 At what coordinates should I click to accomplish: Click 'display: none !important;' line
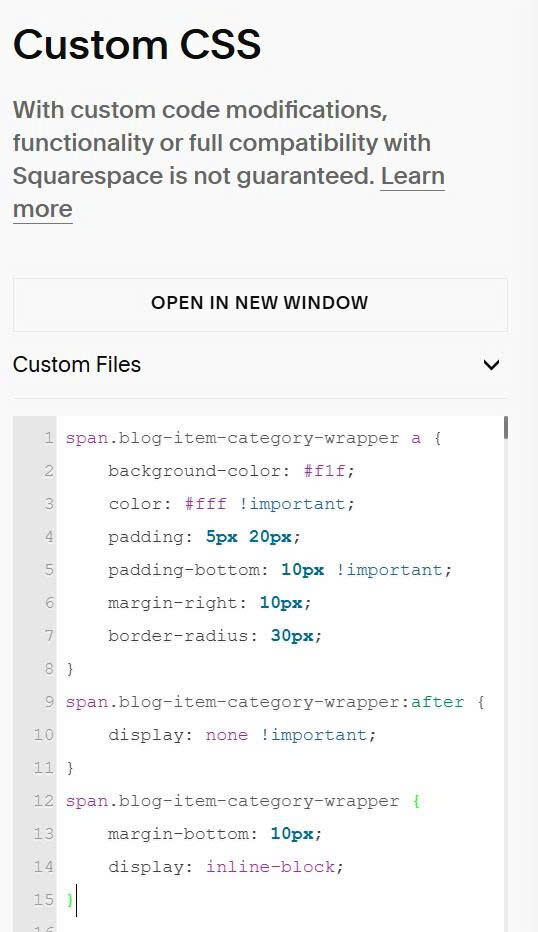(242, 735)
